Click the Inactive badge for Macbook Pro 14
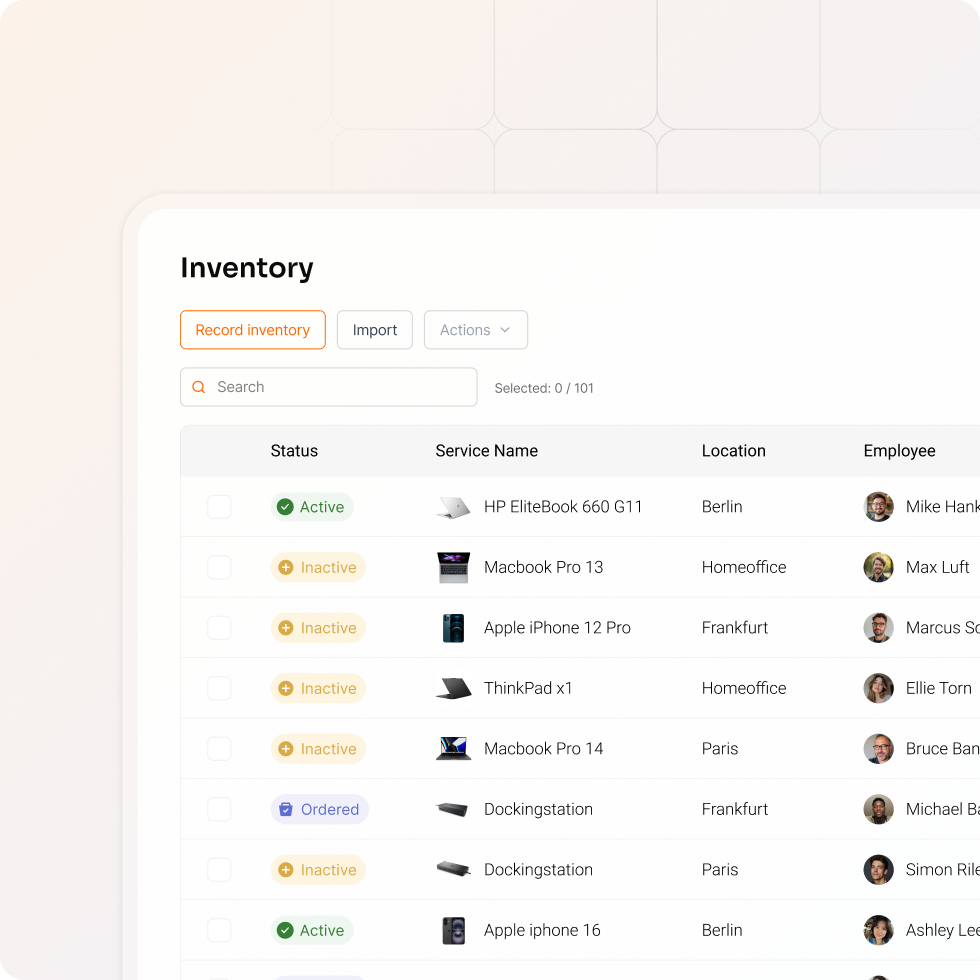The width and height of the screenshot is (980, 980). coord(318,749)
